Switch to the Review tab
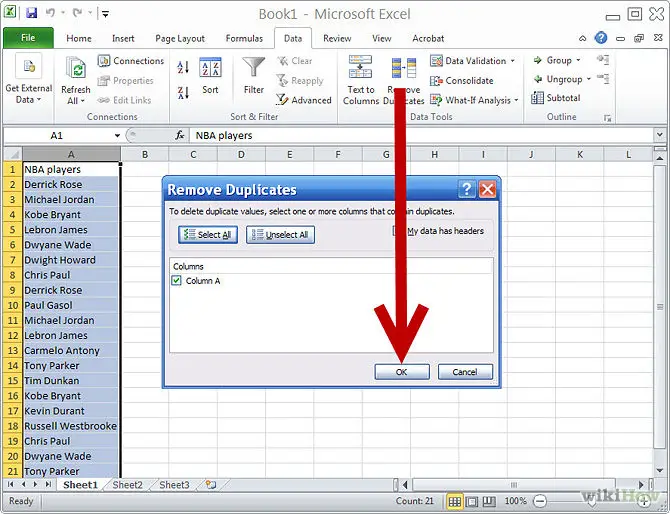Screen dimensions: 670x514 pos(337,38)
